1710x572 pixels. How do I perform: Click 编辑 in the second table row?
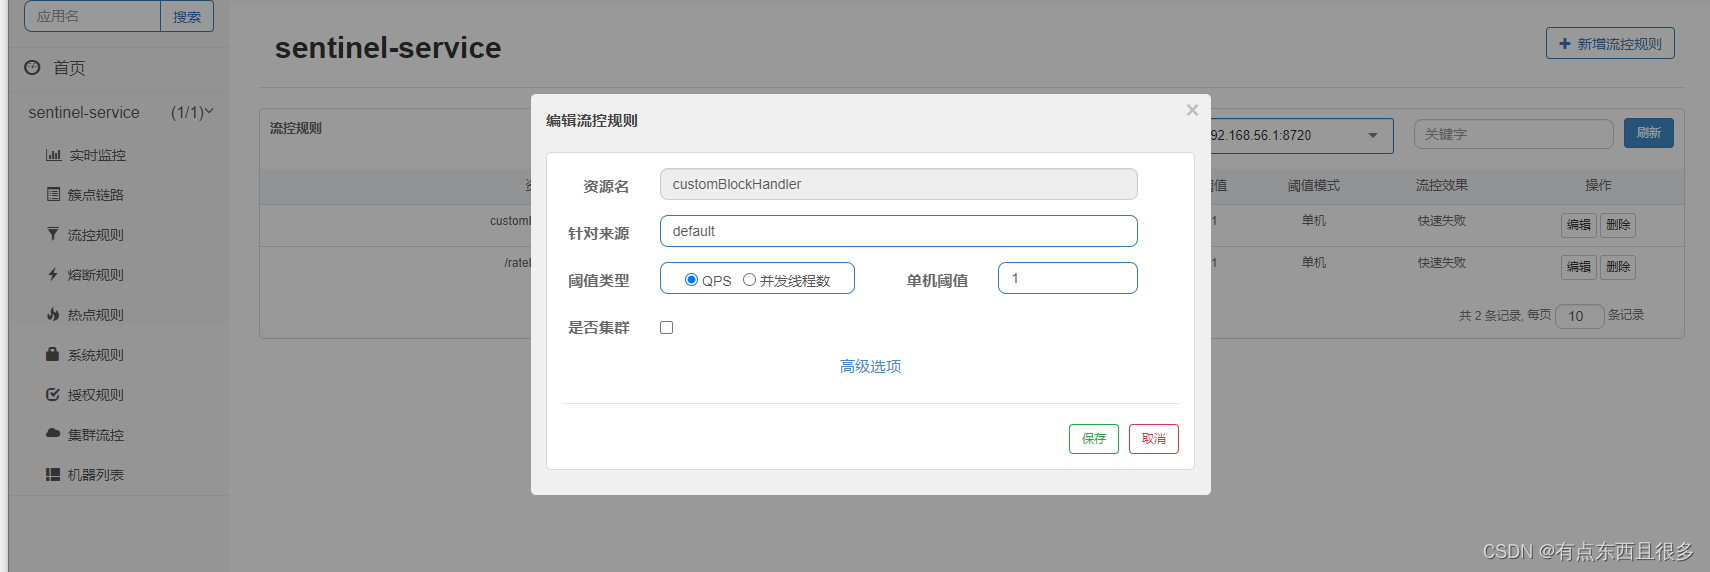1579,267
